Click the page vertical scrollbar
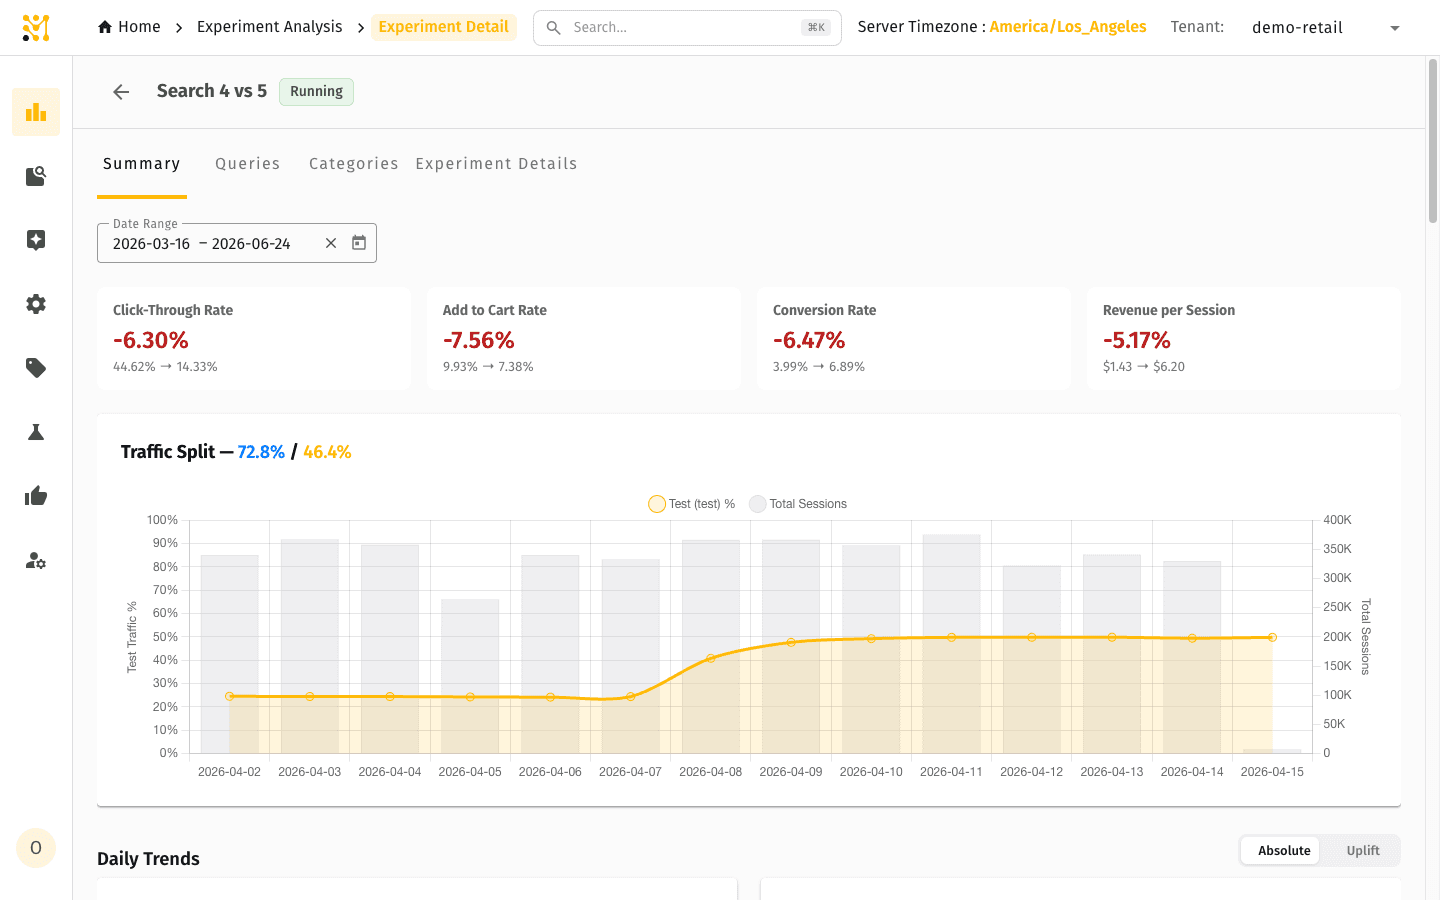 click(x=1432, y=140)
